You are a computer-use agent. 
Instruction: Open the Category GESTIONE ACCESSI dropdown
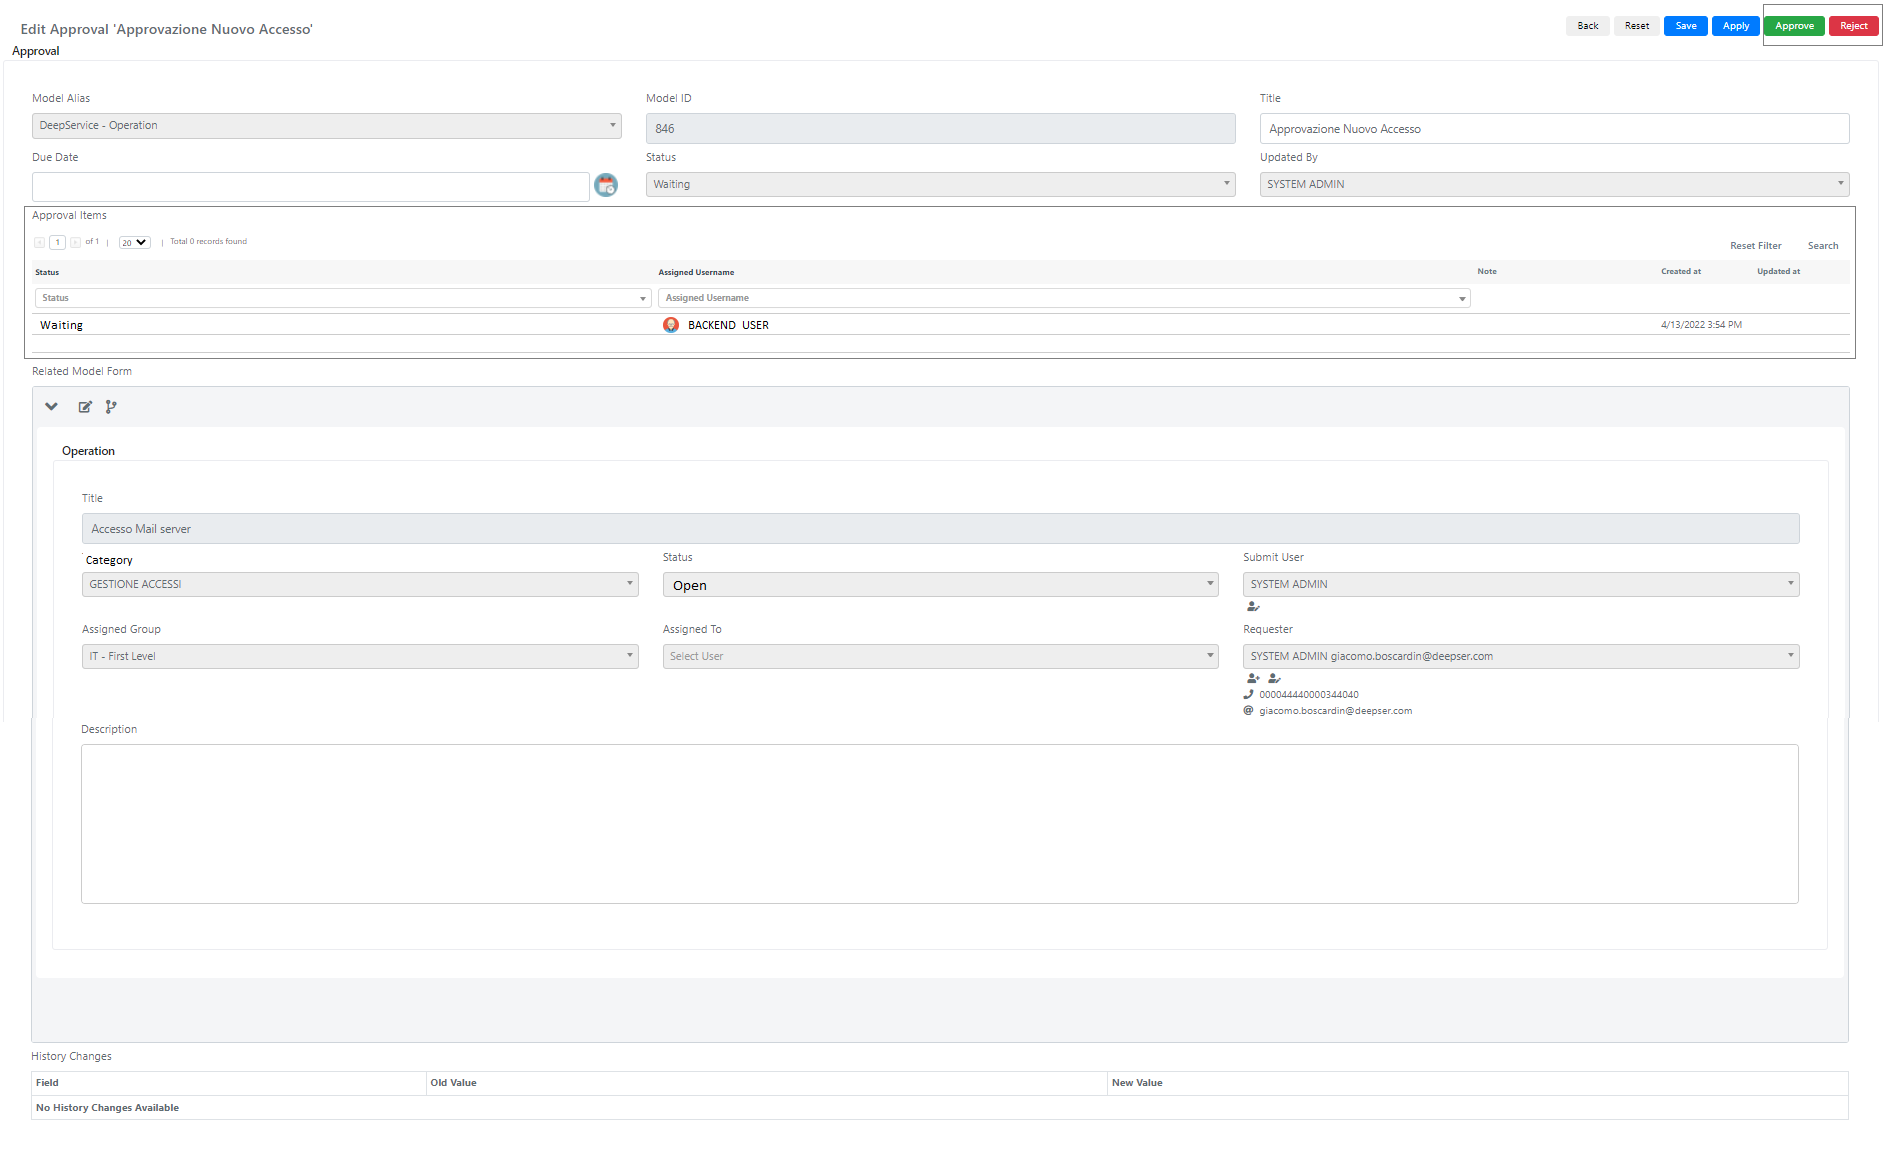pyautogui.click(x=360, y=585)
